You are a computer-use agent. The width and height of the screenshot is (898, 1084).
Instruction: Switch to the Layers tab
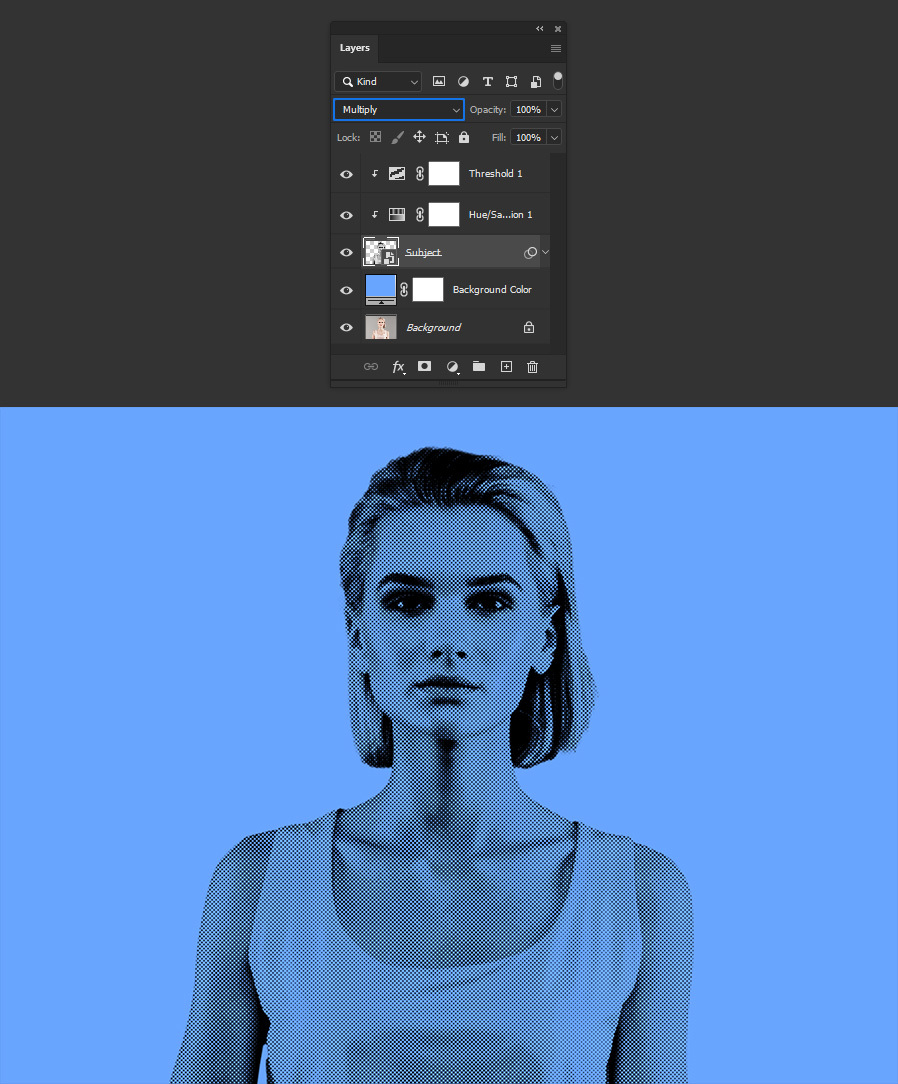pyautogui.click(x=355, y=48)
